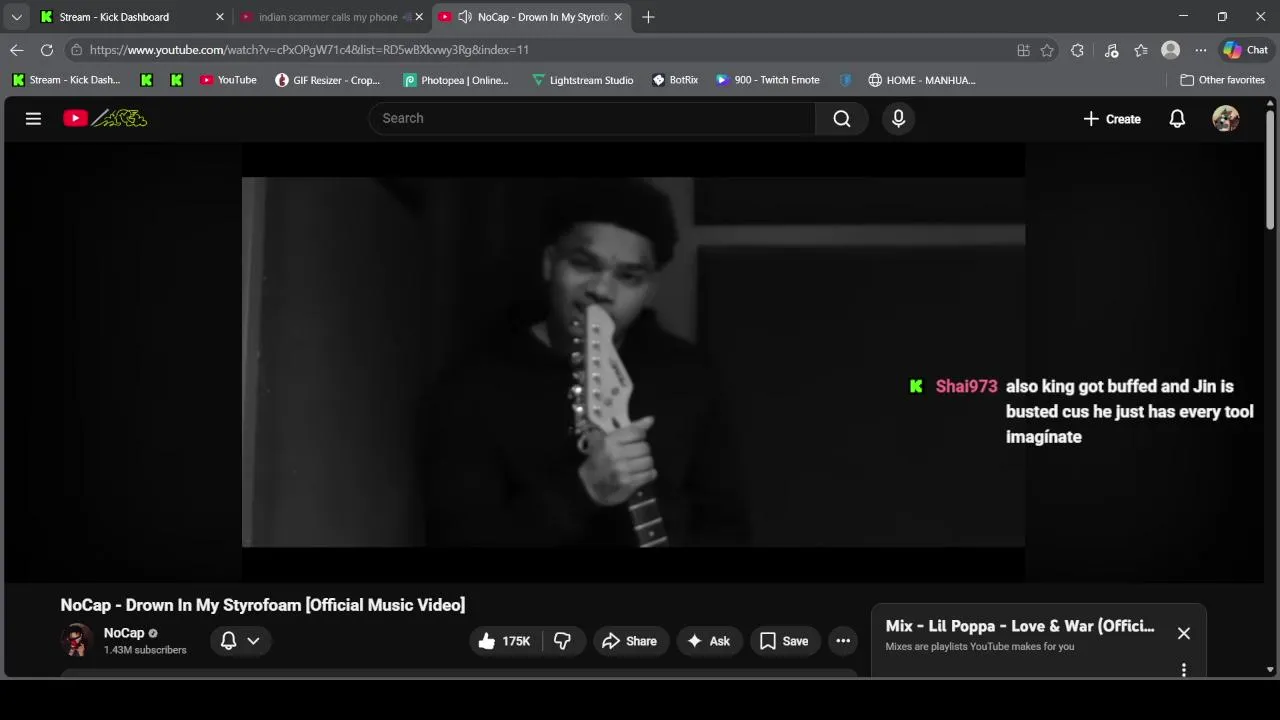
Task: Open GIF Resizer bookmark
Action: click(x=328, y=80)
